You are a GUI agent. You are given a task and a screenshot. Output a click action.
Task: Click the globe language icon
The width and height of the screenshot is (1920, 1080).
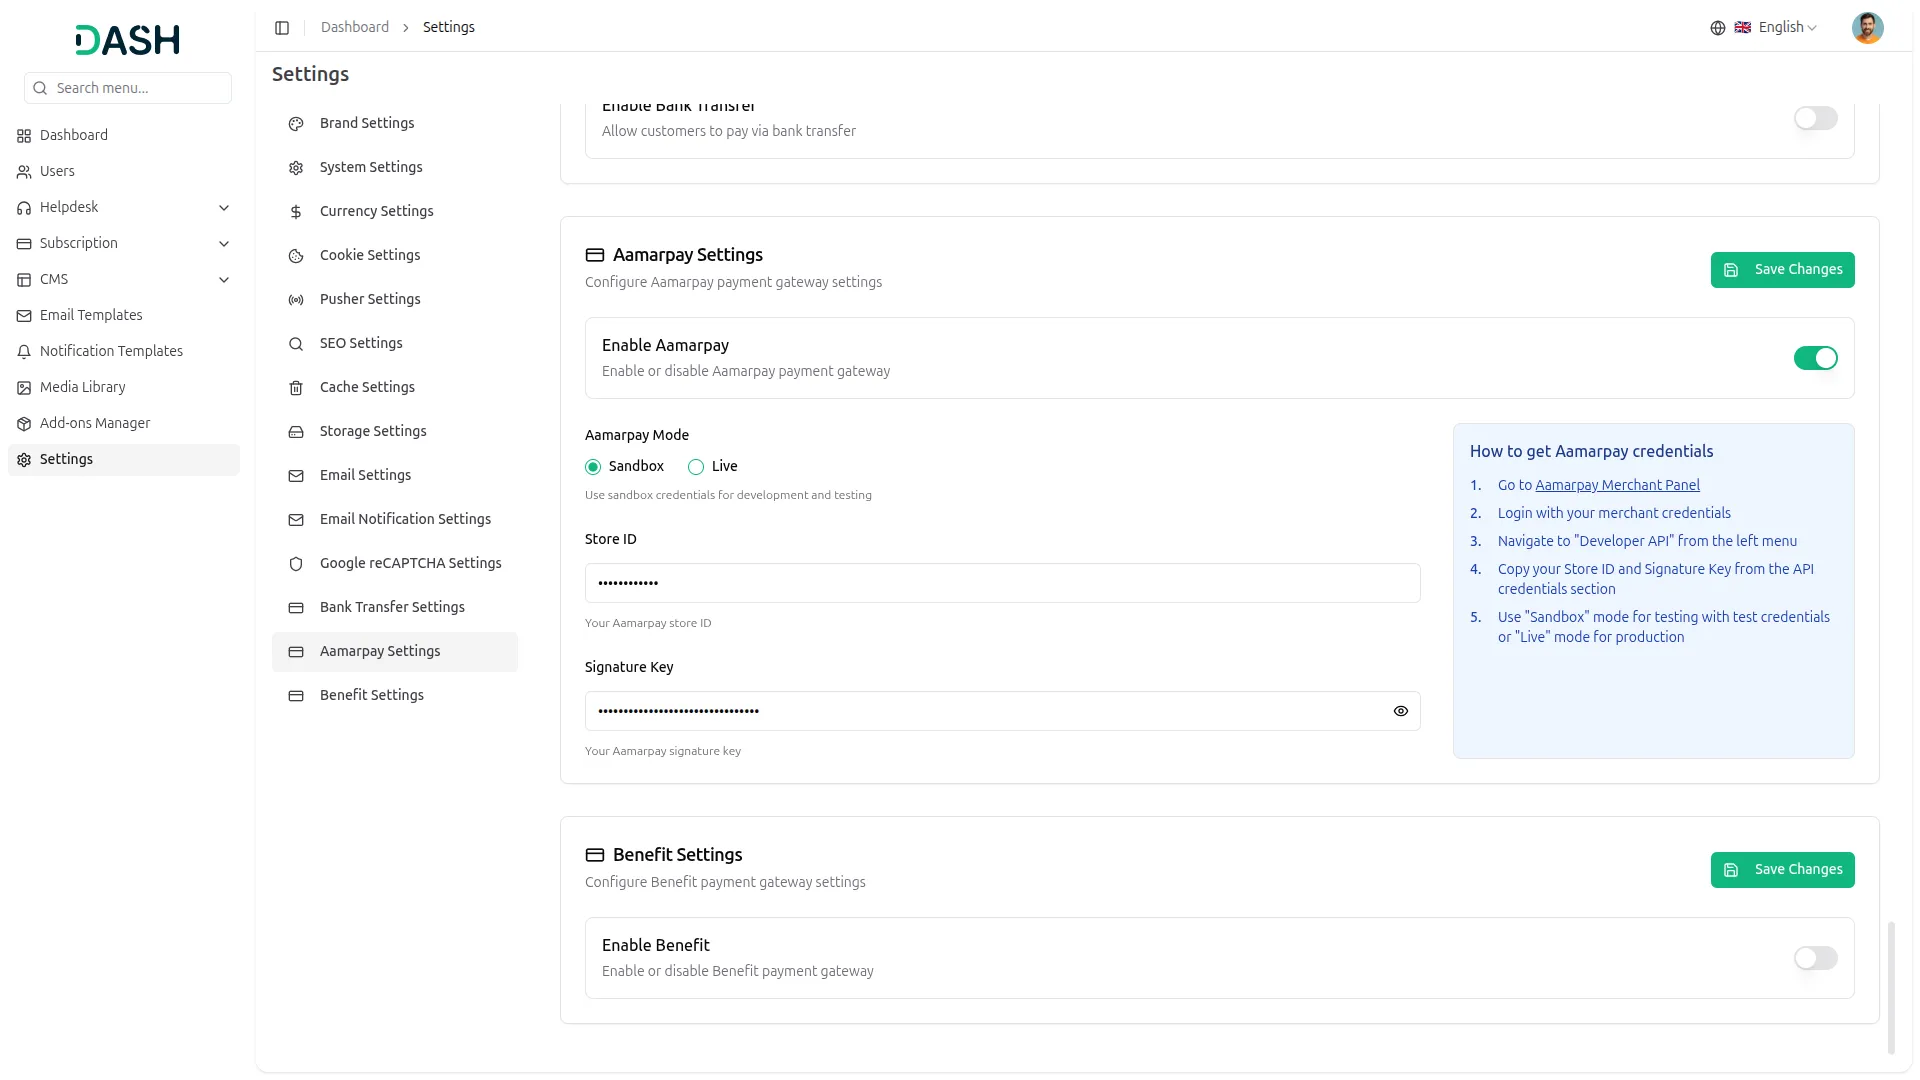(x=1718, y=28)
